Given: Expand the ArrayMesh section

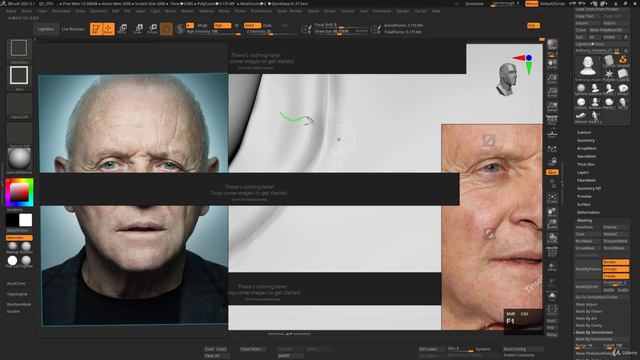Looking at the screenshot, I should tap(587, 148).
